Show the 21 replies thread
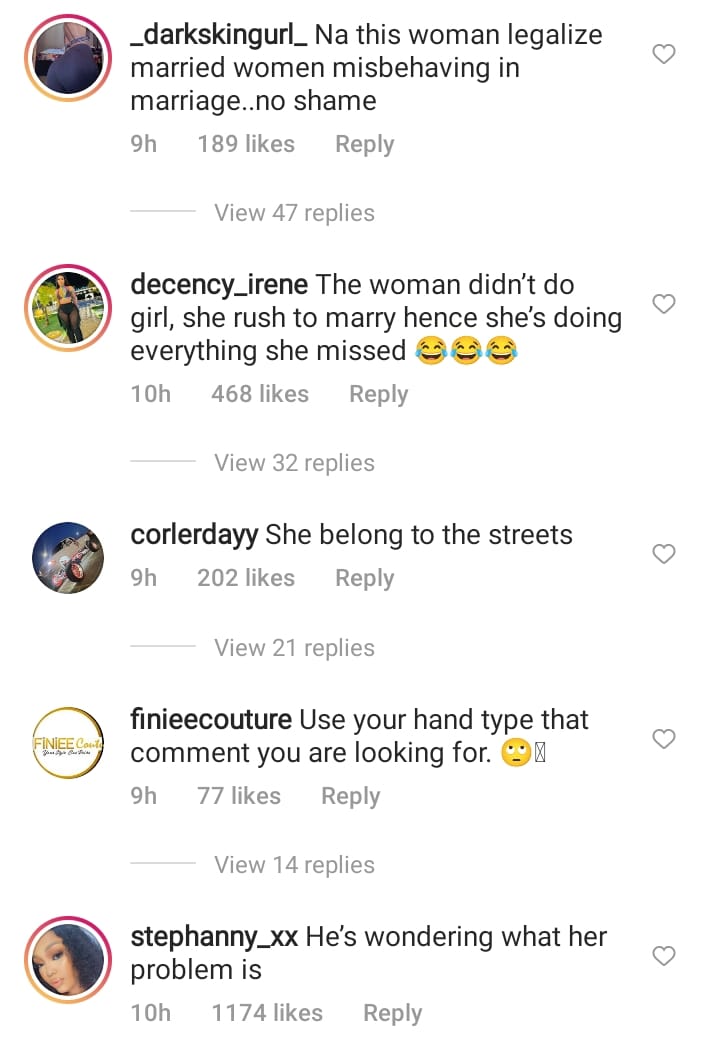Image resolution: width=720 pixels, height=1037 pixels. (x=294, y=648)
